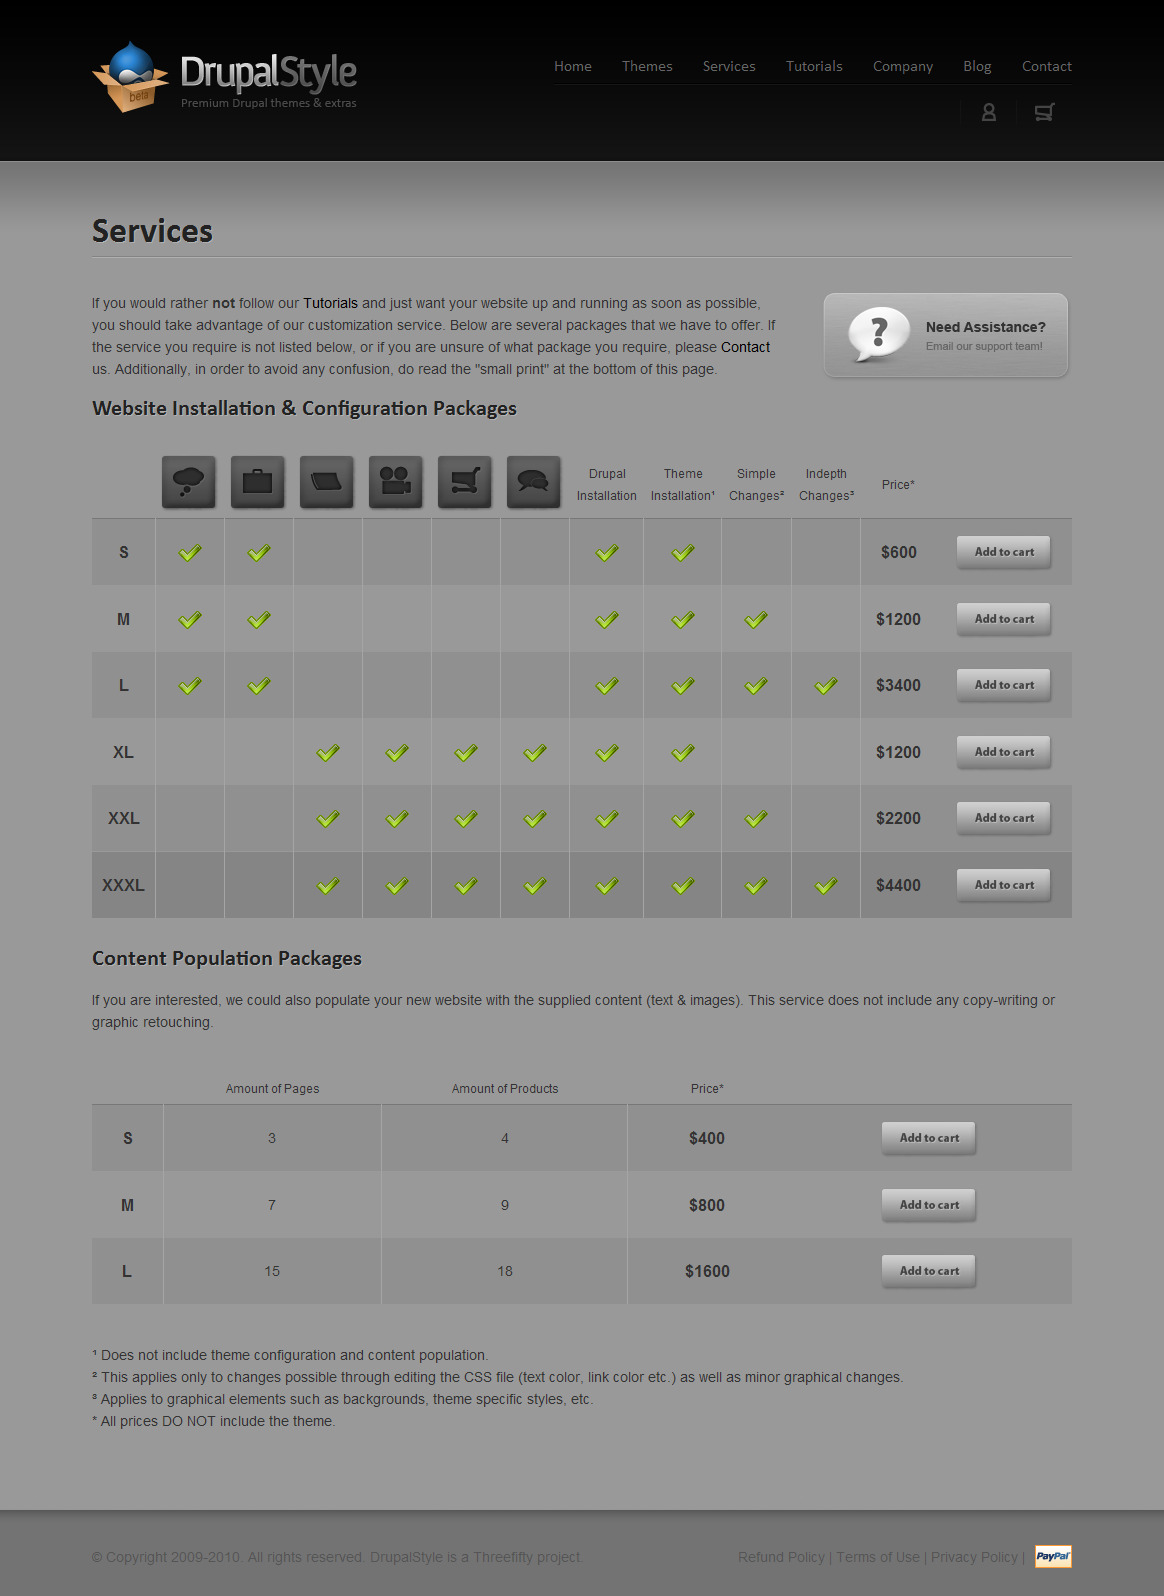Screen dimensions: 1164x1596
Task: Open the shopping cart icon in header
Action: (1044, 112)
